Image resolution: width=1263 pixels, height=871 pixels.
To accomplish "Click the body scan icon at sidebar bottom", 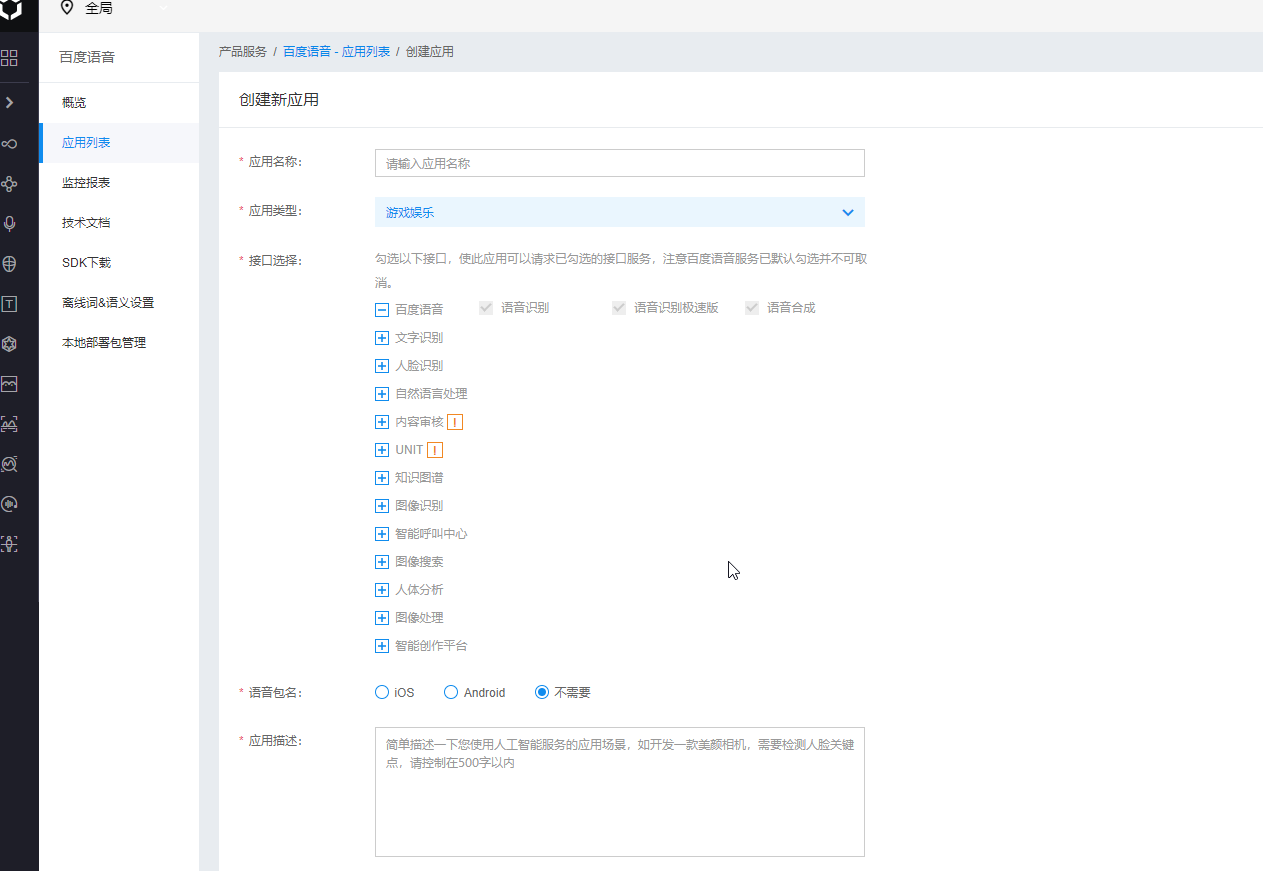I will 9,544.
